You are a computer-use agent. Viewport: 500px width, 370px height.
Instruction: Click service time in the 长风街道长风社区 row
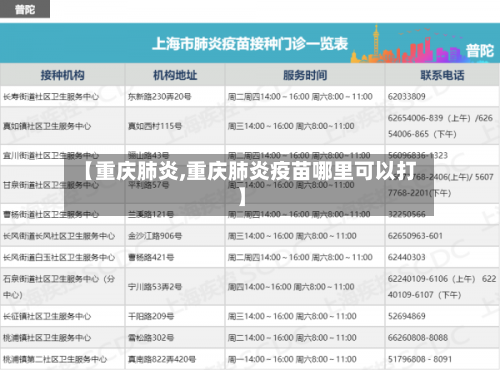pyautogui.click(x=292, y=236)
